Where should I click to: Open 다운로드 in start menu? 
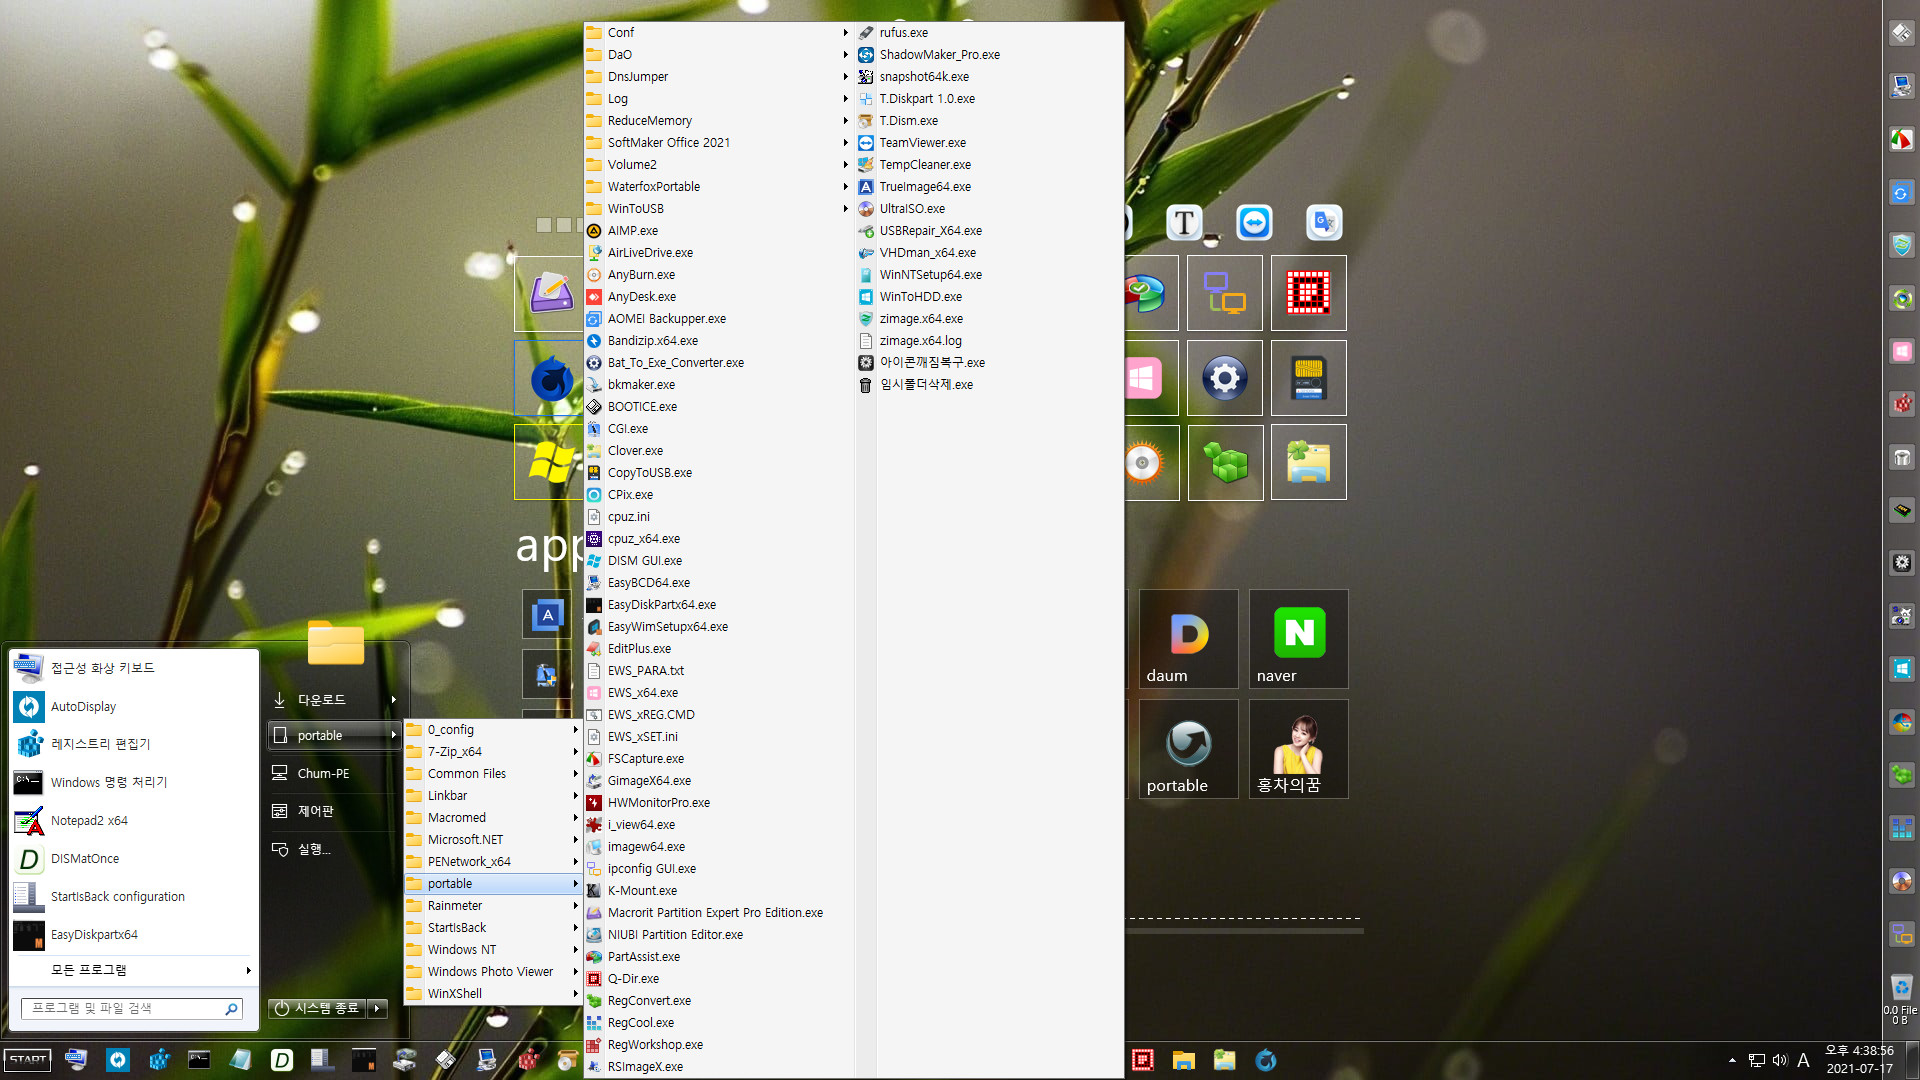point(334,700)
